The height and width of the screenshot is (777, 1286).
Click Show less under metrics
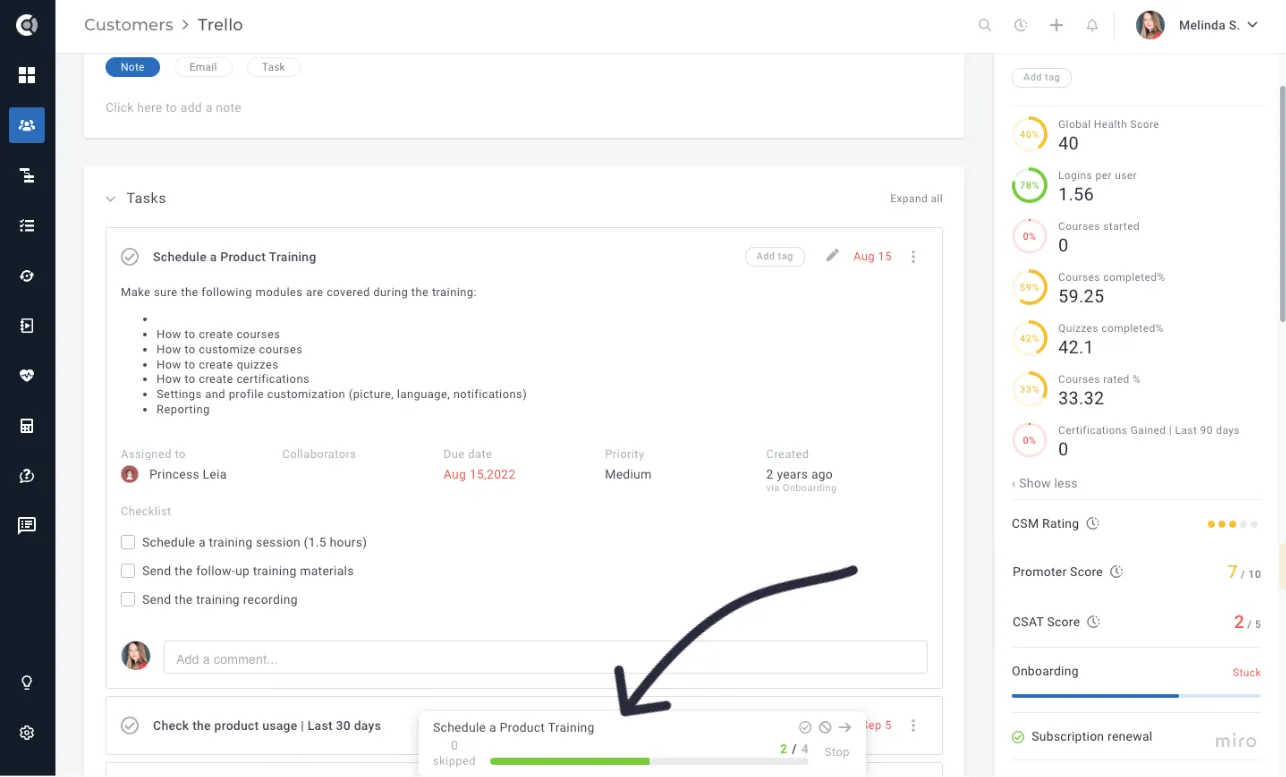click(1044, 483)
